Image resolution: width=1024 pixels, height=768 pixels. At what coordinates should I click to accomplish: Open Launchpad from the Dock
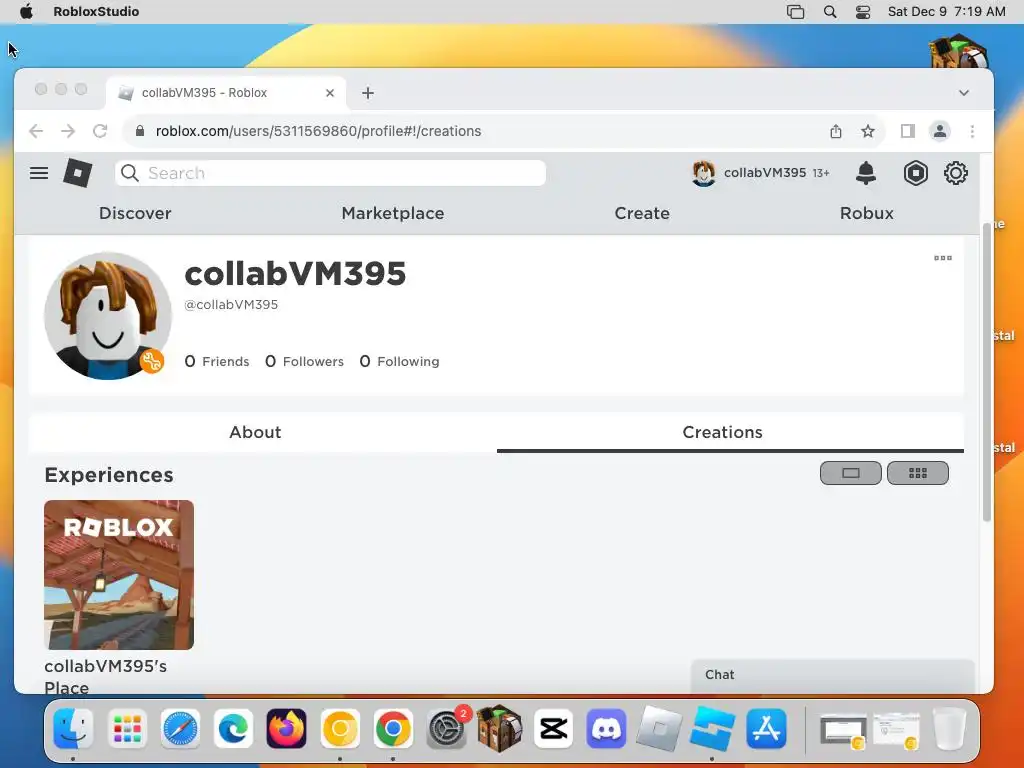tap(127, 729)
